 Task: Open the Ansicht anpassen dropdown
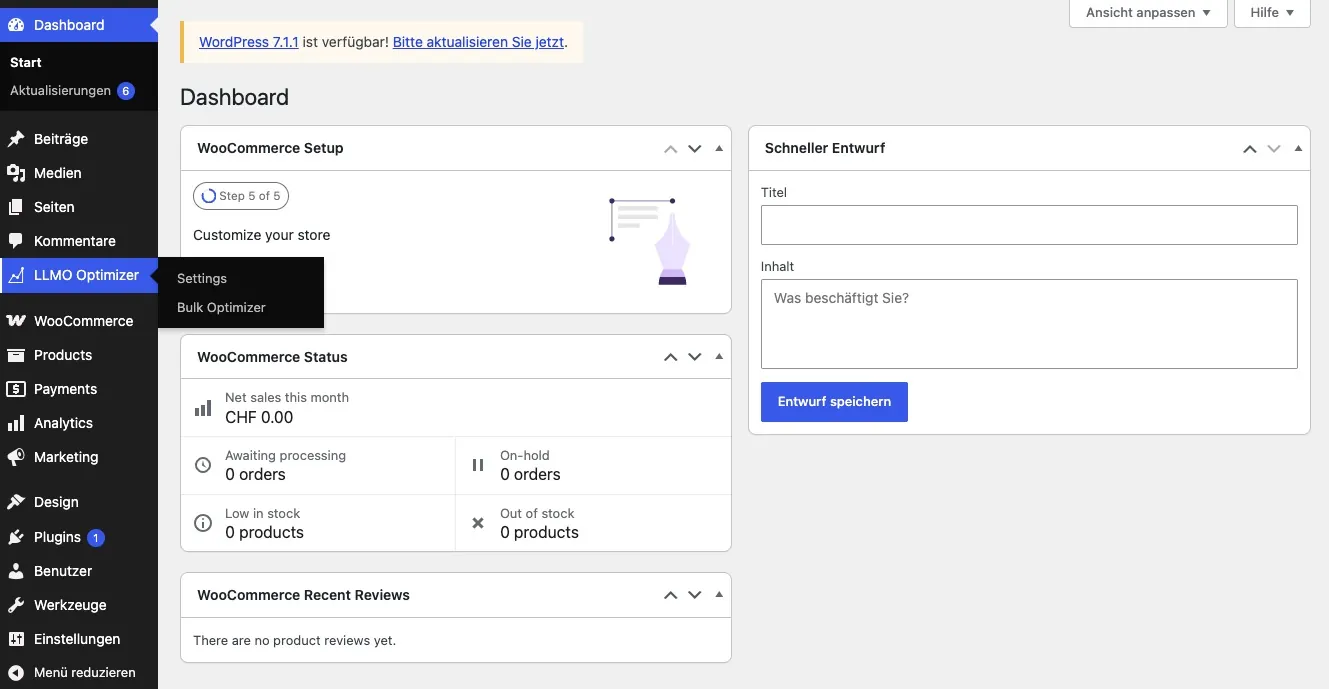pyautogui.click(x=1148, y=13)
